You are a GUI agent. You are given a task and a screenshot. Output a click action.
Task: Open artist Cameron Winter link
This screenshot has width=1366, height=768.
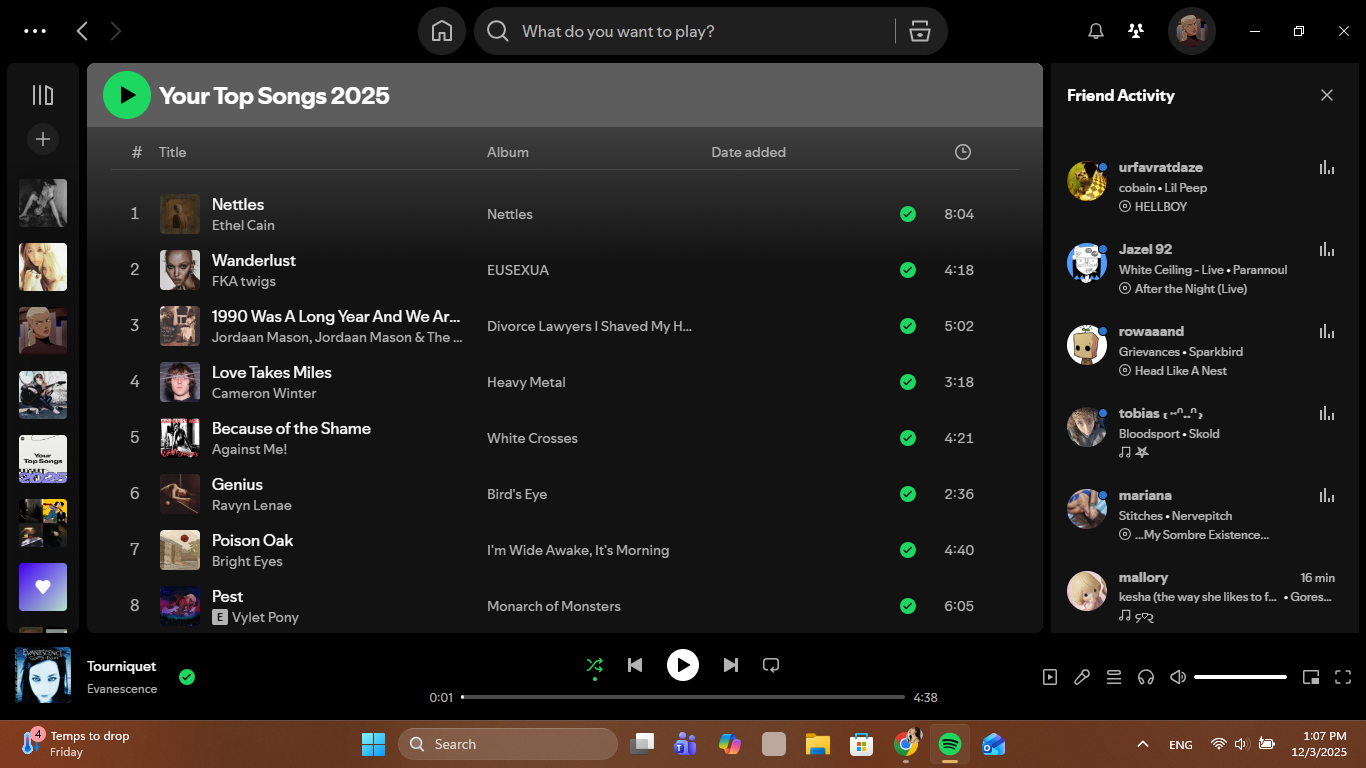point(264,393)
